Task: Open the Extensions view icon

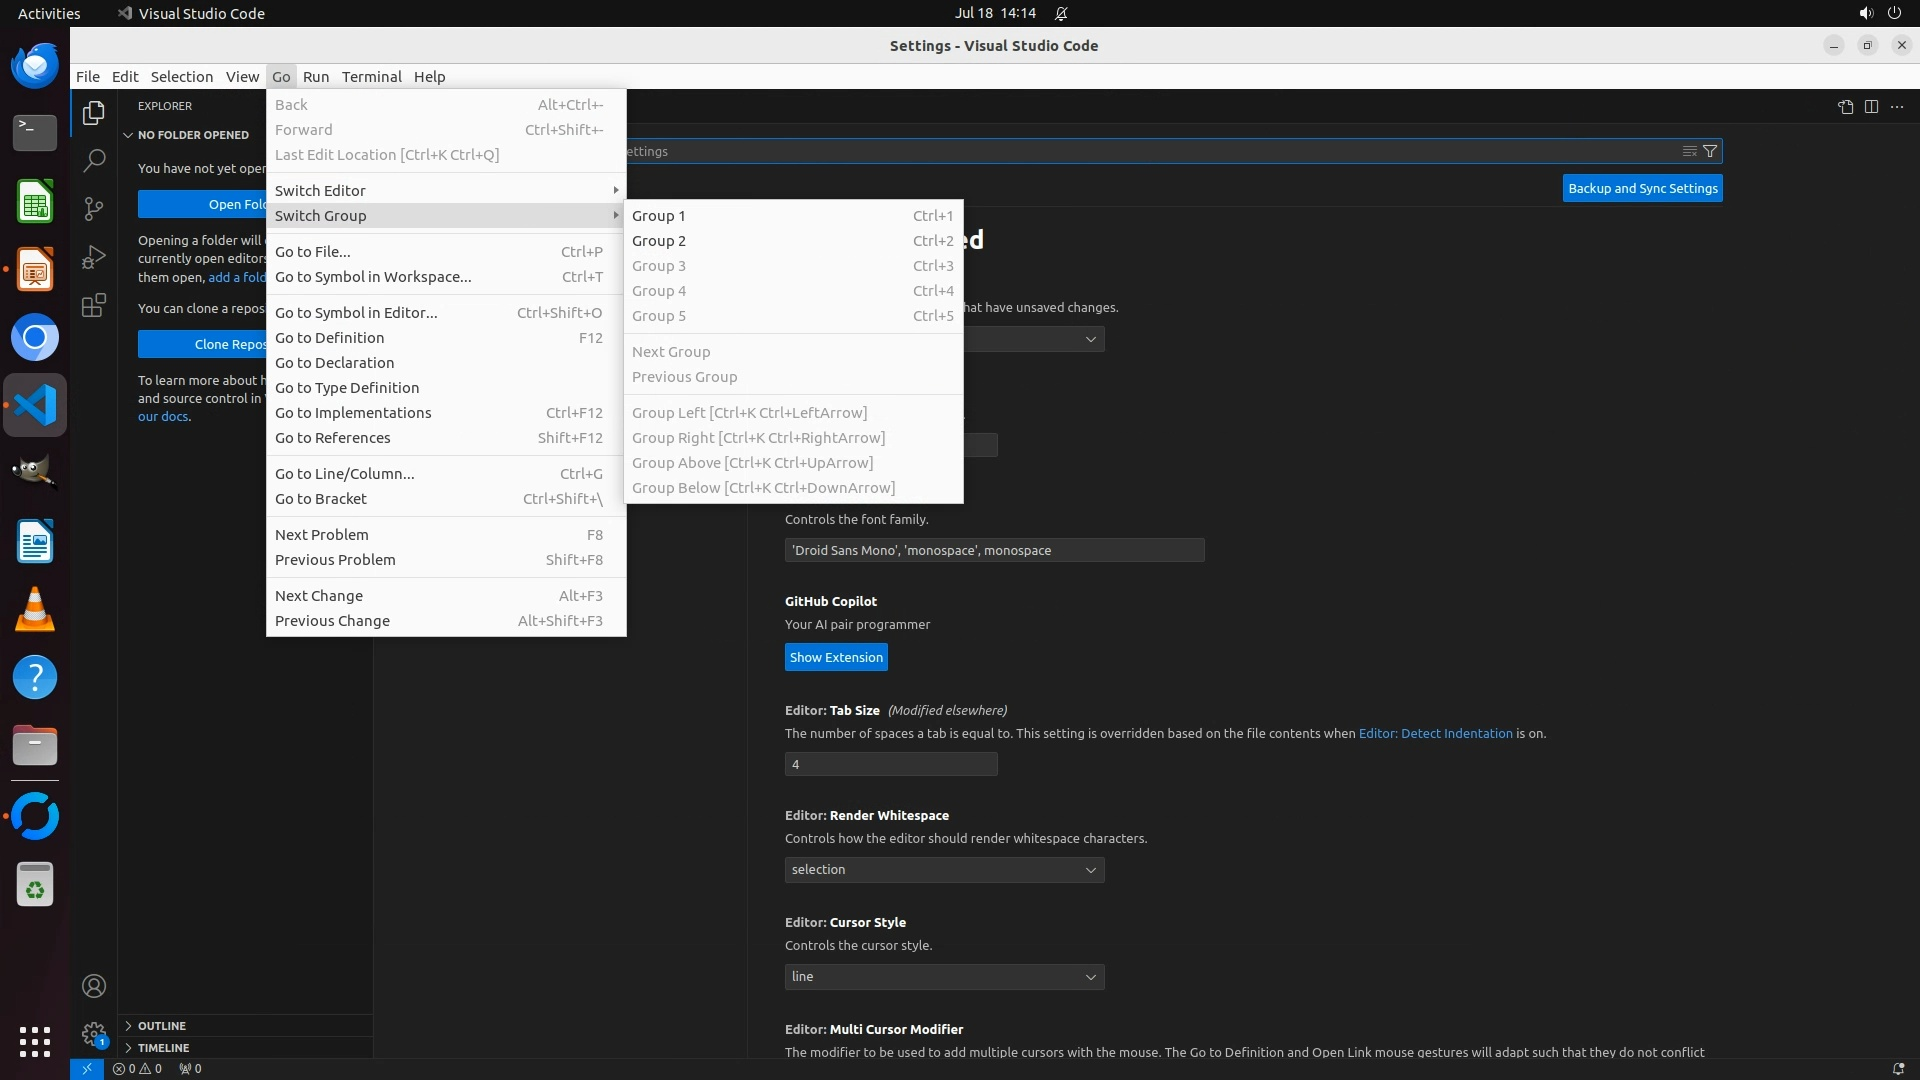Action: coord(94,305)
